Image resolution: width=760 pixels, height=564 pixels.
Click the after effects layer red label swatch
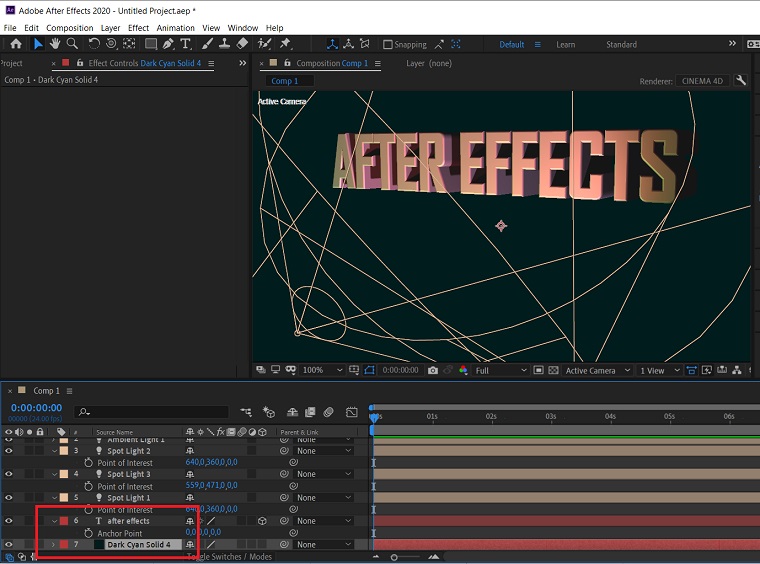coord(66,521)
